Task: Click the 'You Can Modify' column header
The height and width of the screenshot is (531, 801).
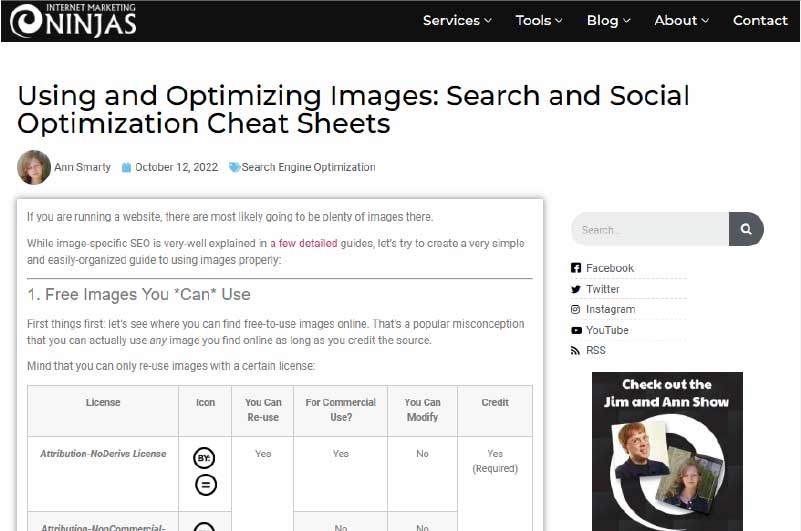Action: click(422, 410)
